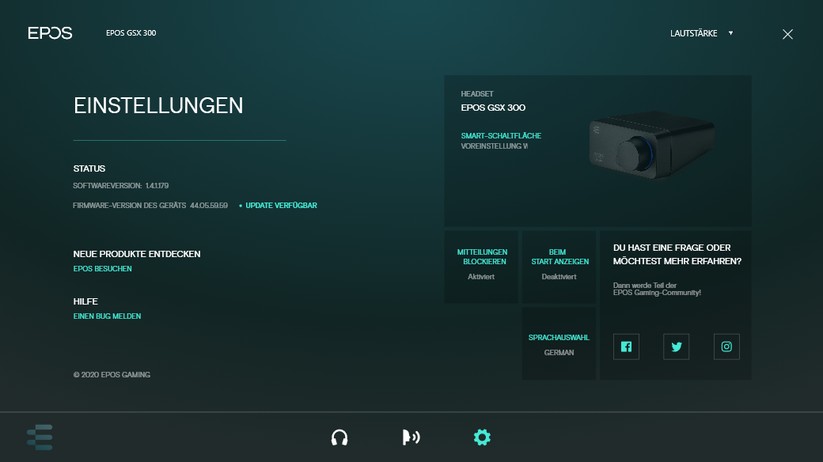Toggle Beim Start Anzeigen option
823x462 pixels.
pos(559,266)
